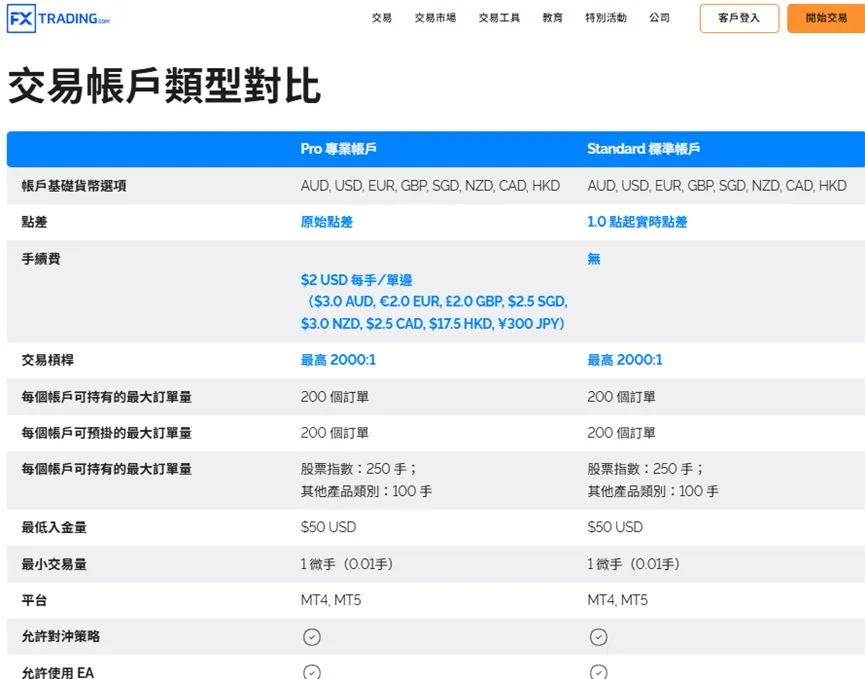Screen dimensions: 865x679
Task: Click the 點差 row label
Action: coord(34,222)
